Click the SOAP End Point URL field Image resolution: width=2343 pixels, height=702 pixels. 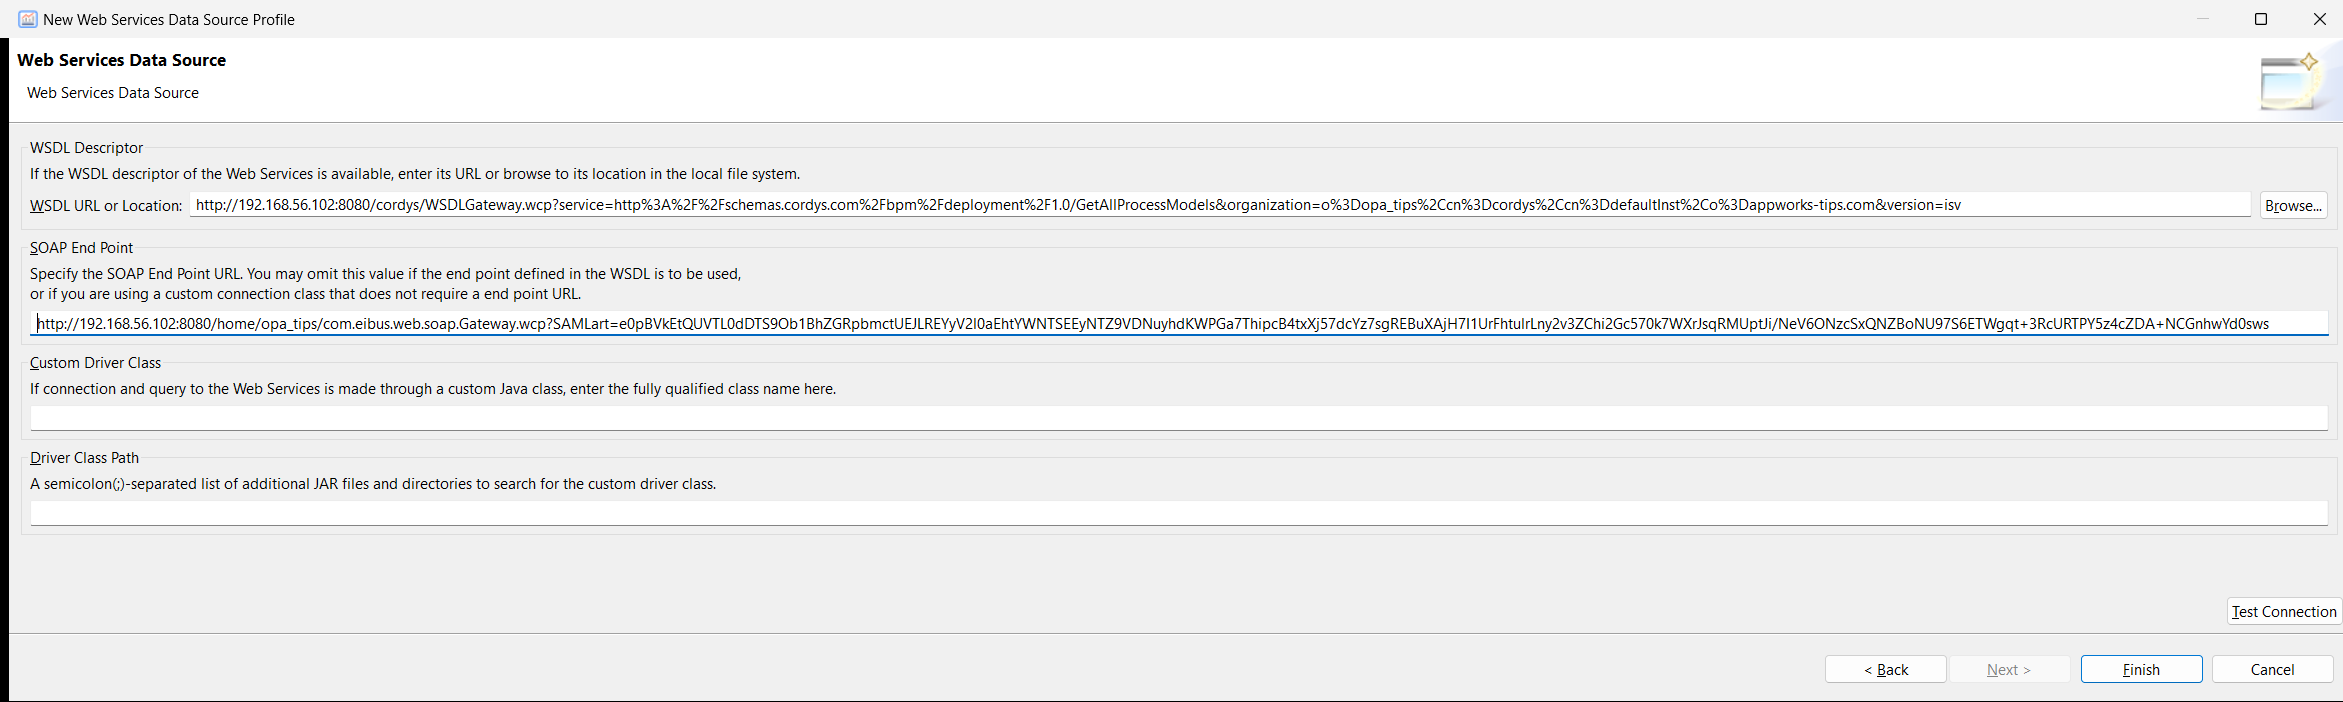pyautogui.click(x=1180, y=323)
